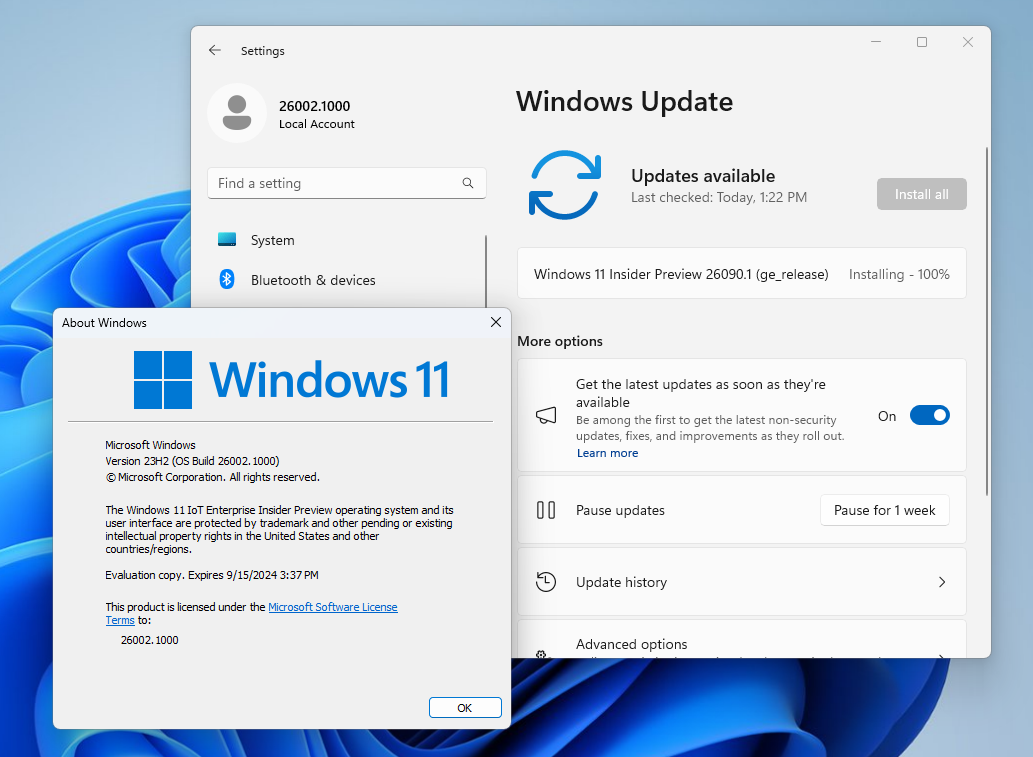Close the About Windows dialog
The image size is (1033, 757).
[x=496, y=322]
